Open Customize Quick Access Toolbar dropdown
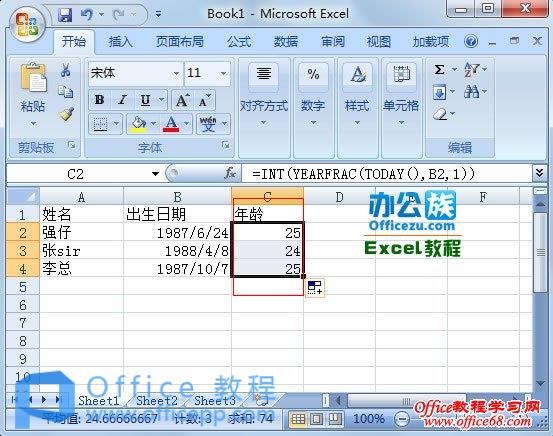Screen dimensions: 553x436 [158, 14]
